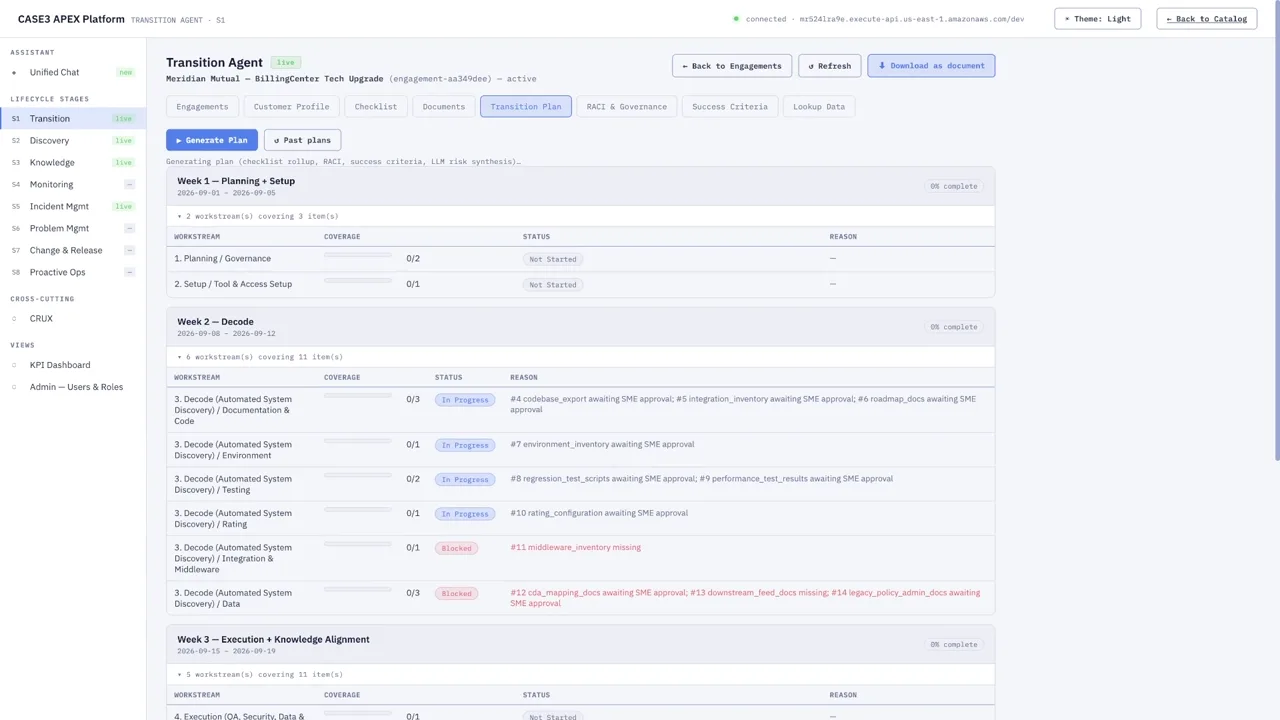Click Week 3's 0% complete badge
Screen dimensions: 1280x720
click(954, 645)
